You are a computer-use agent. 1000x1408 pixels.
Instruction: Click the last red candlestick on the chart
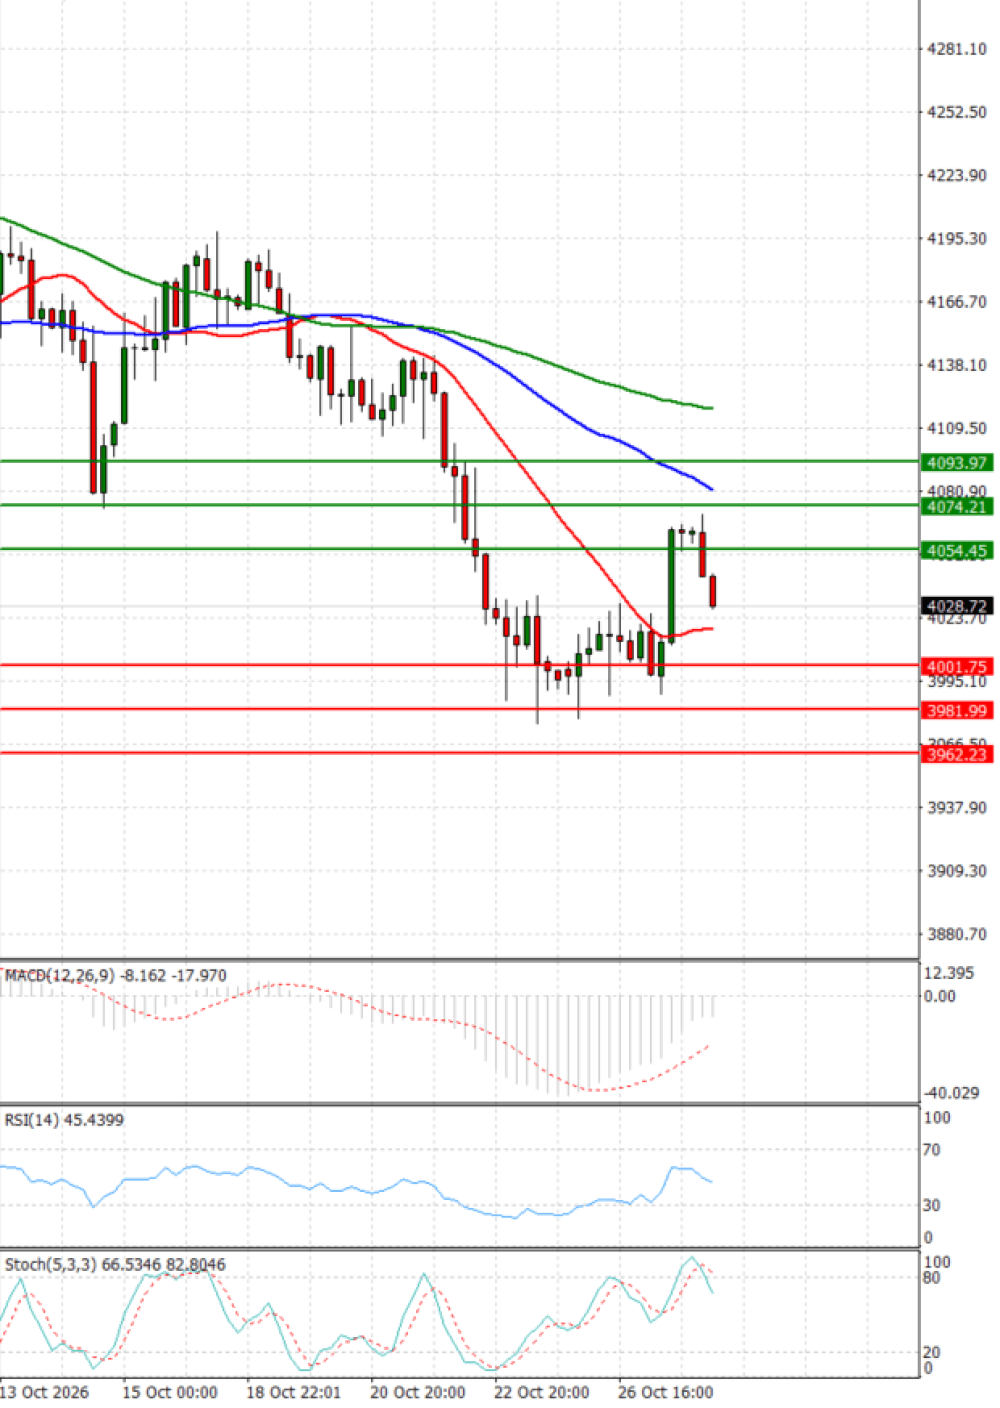tap(713, 591)
